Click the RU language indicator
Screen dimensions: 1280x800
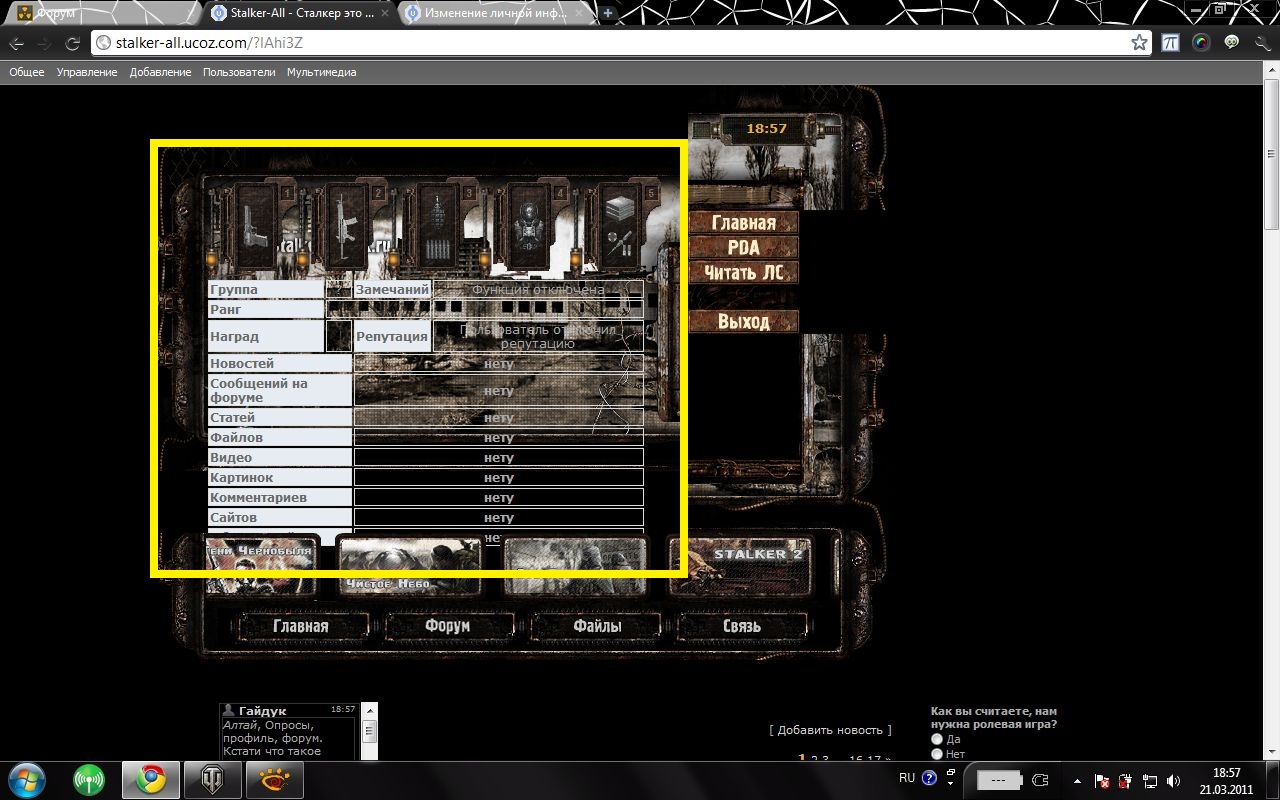tap(906, 777)
